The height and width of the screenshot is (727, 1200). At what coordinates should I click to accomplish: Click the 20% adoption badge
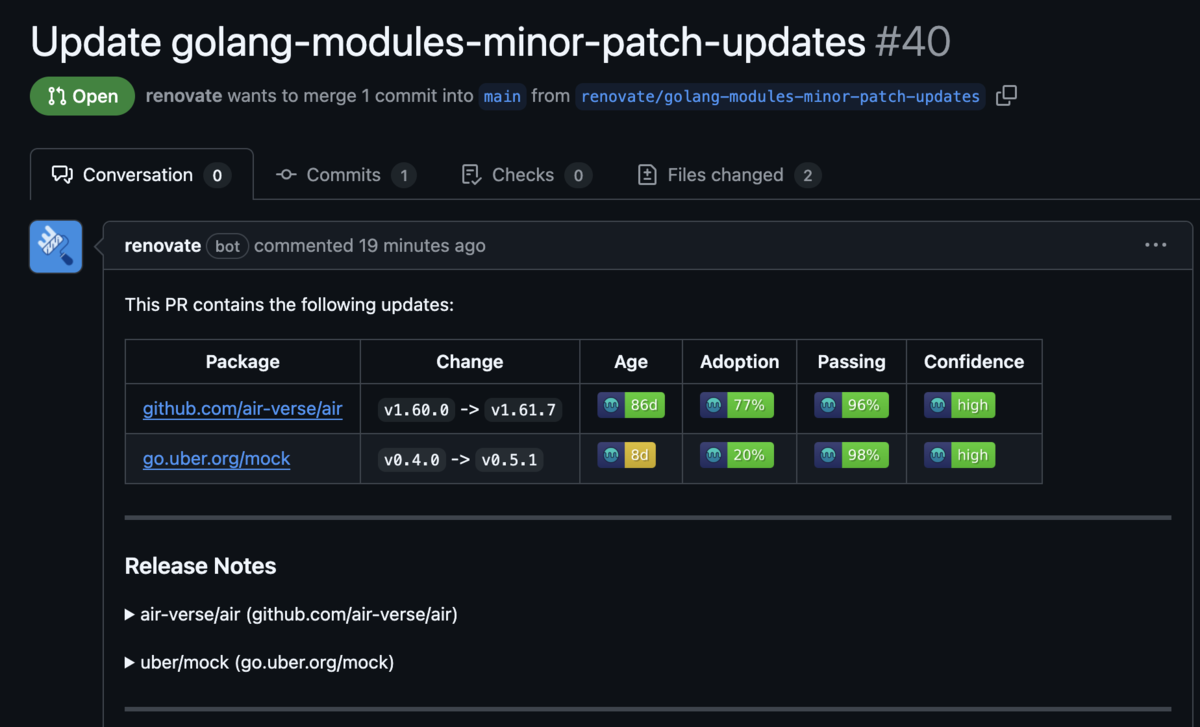pyautogui.click(x=737, y=455)
